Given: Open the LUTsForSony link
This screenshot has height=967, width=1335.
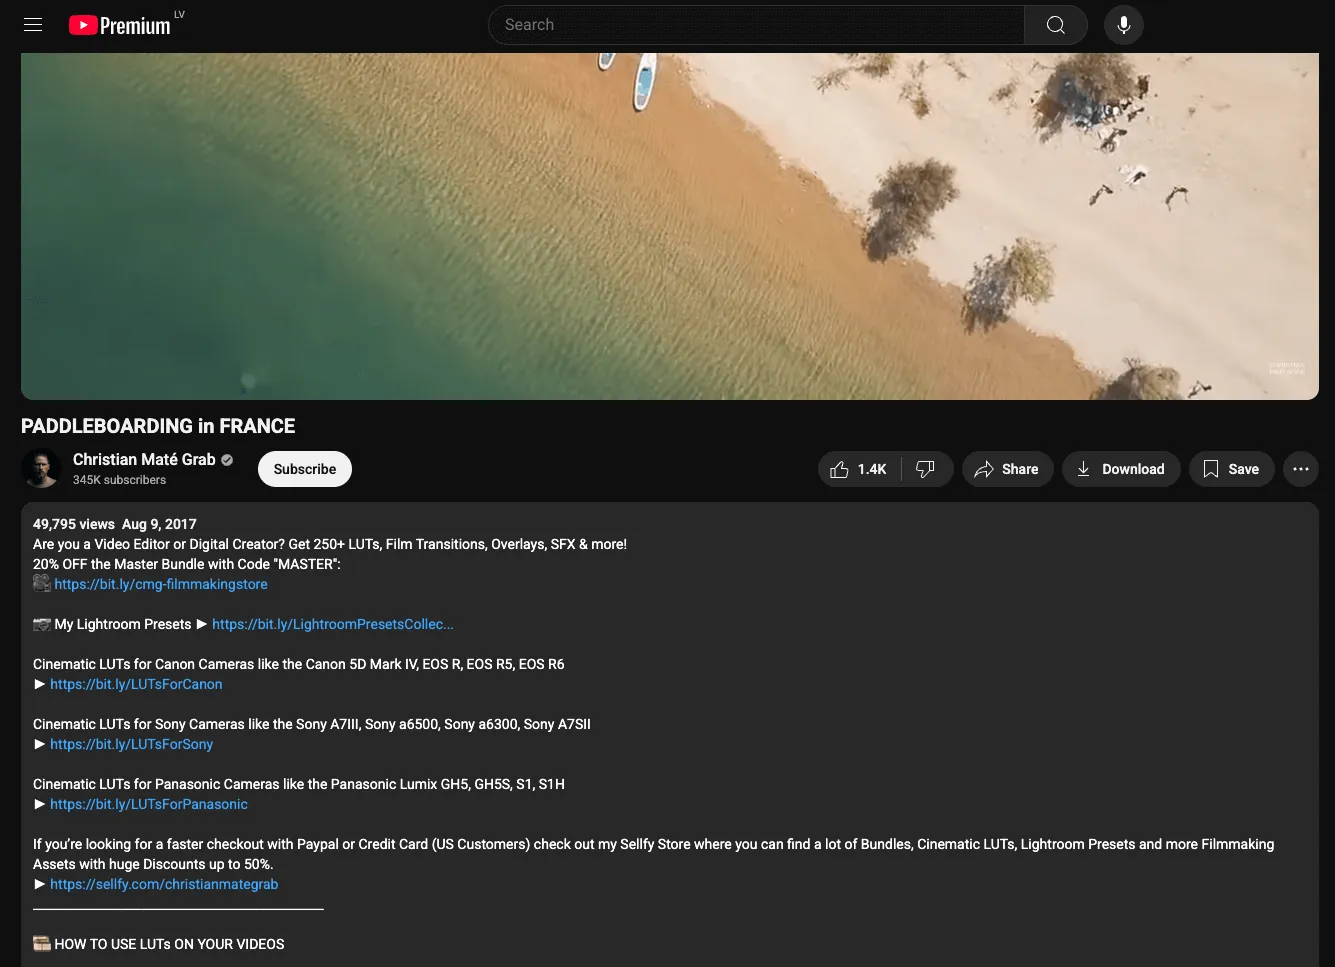Looking at the screenshot, I should tap(132, 744).
